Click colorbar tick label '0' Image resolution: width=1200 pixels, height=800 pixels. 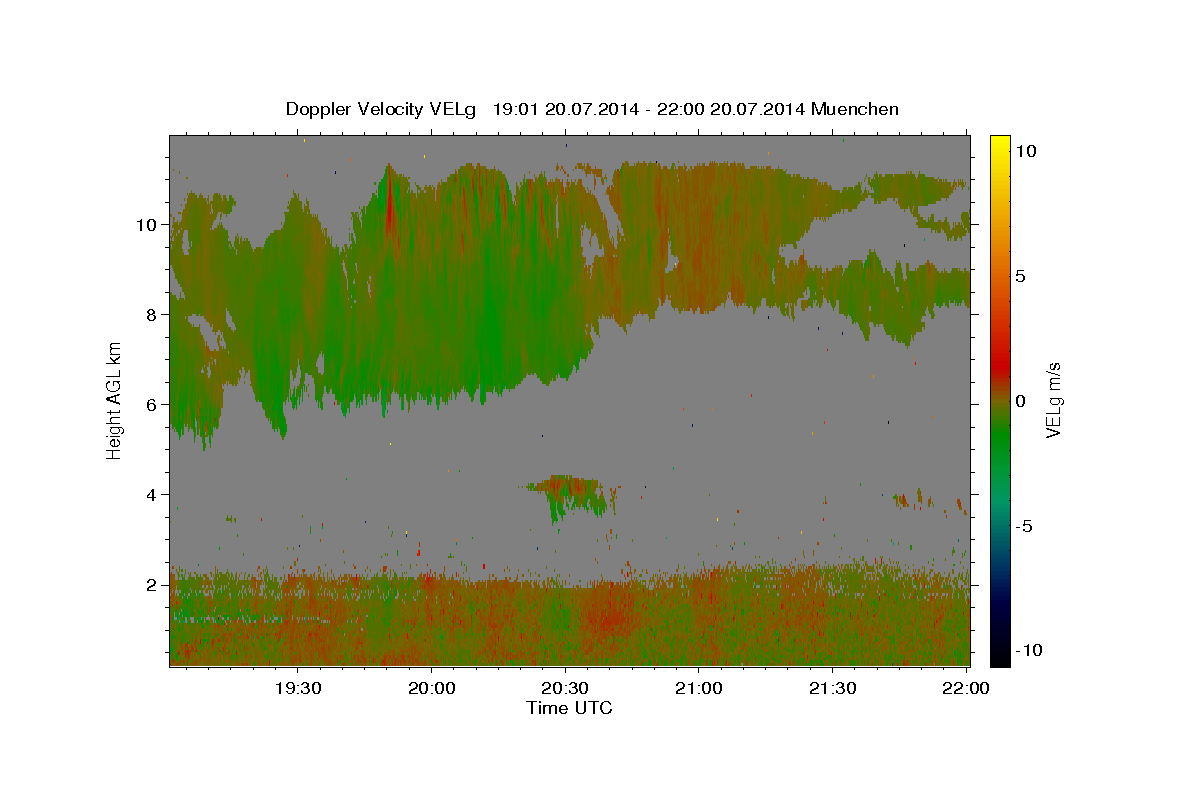point(1020,401)
